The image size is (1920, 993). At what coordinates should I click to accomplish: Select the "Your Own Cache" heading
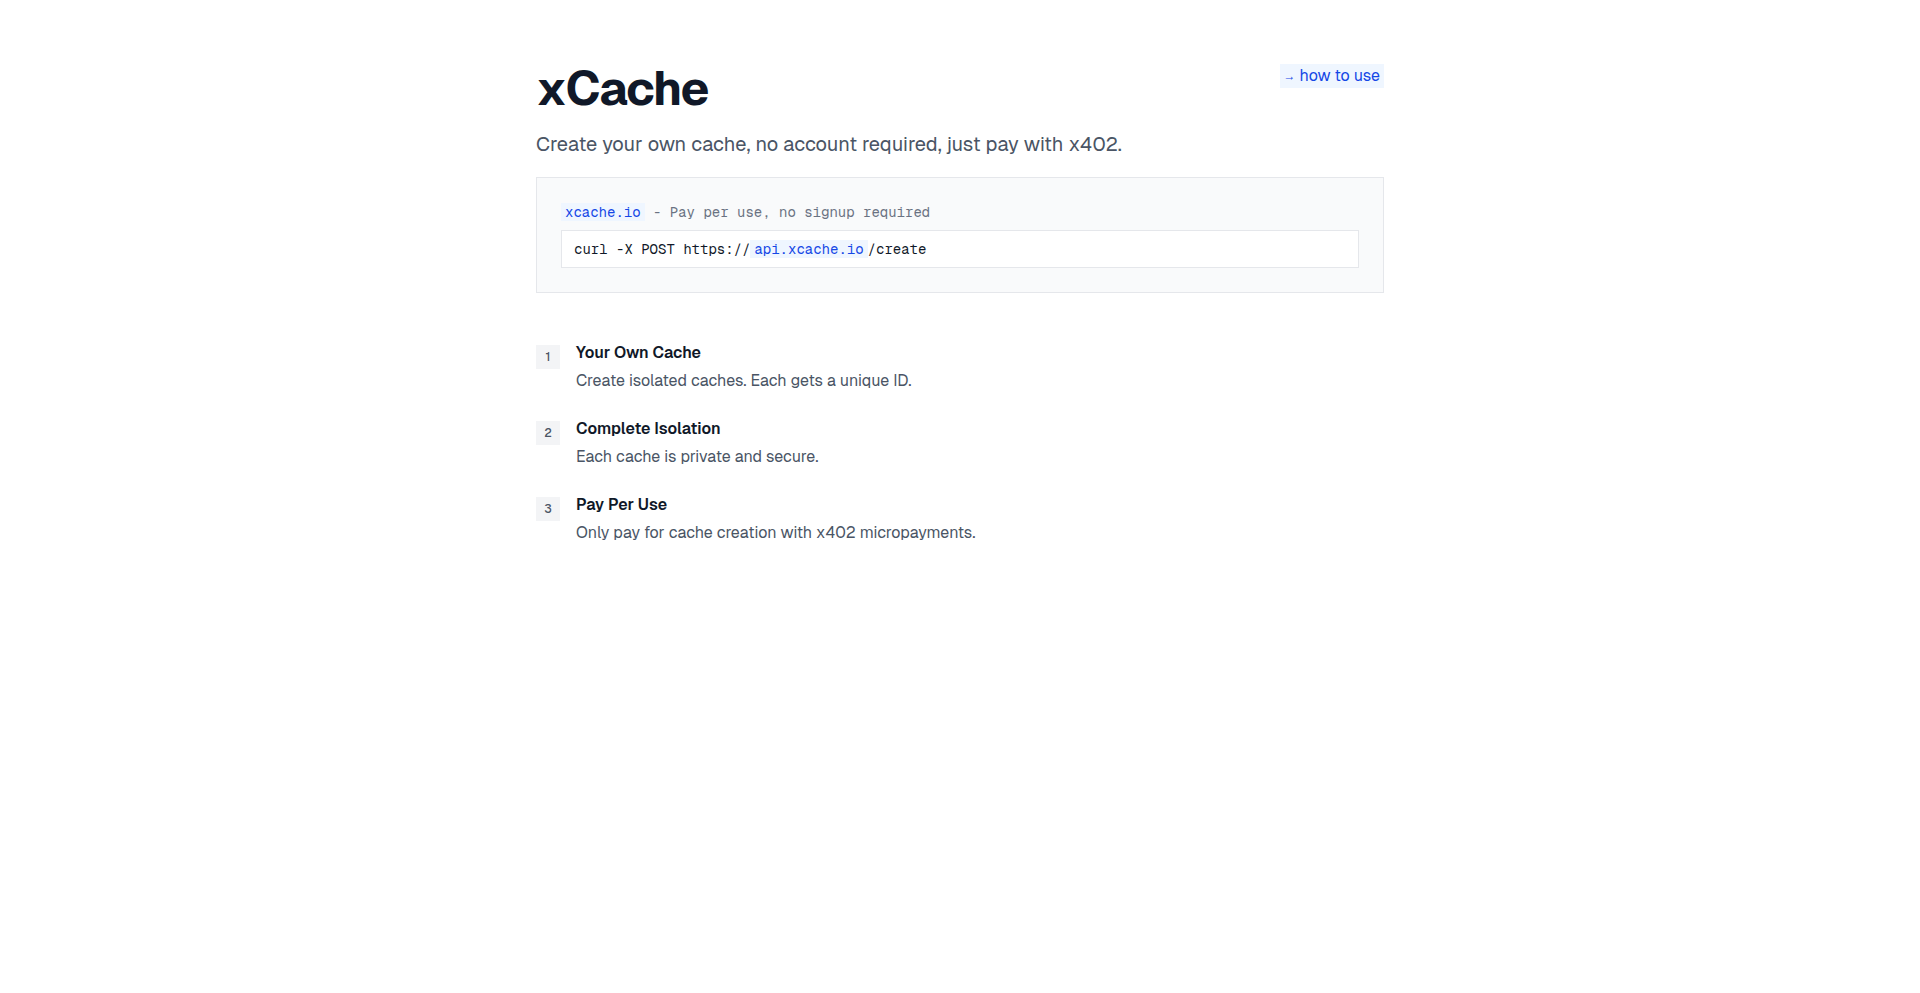(x=637, y=352)
